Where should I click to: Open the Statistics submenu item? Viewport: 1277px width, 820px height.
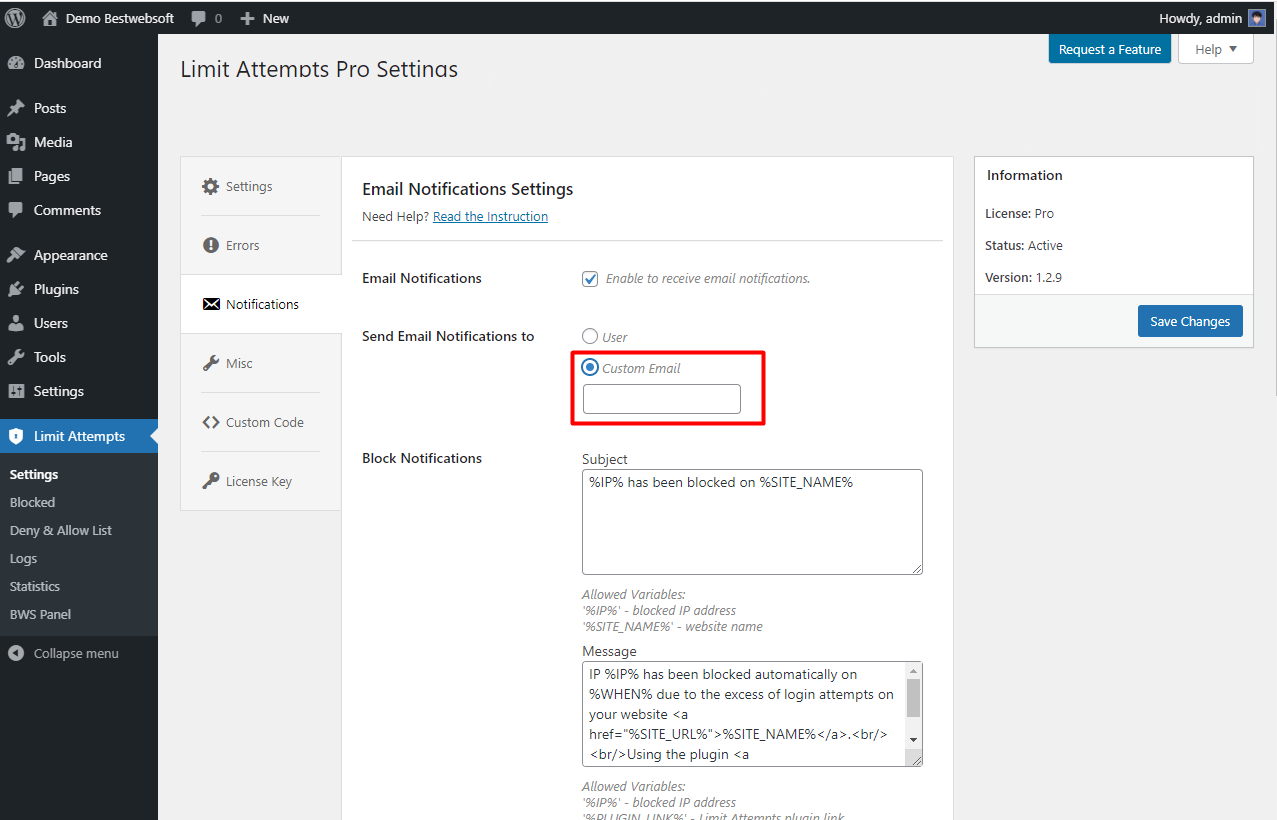35,586
